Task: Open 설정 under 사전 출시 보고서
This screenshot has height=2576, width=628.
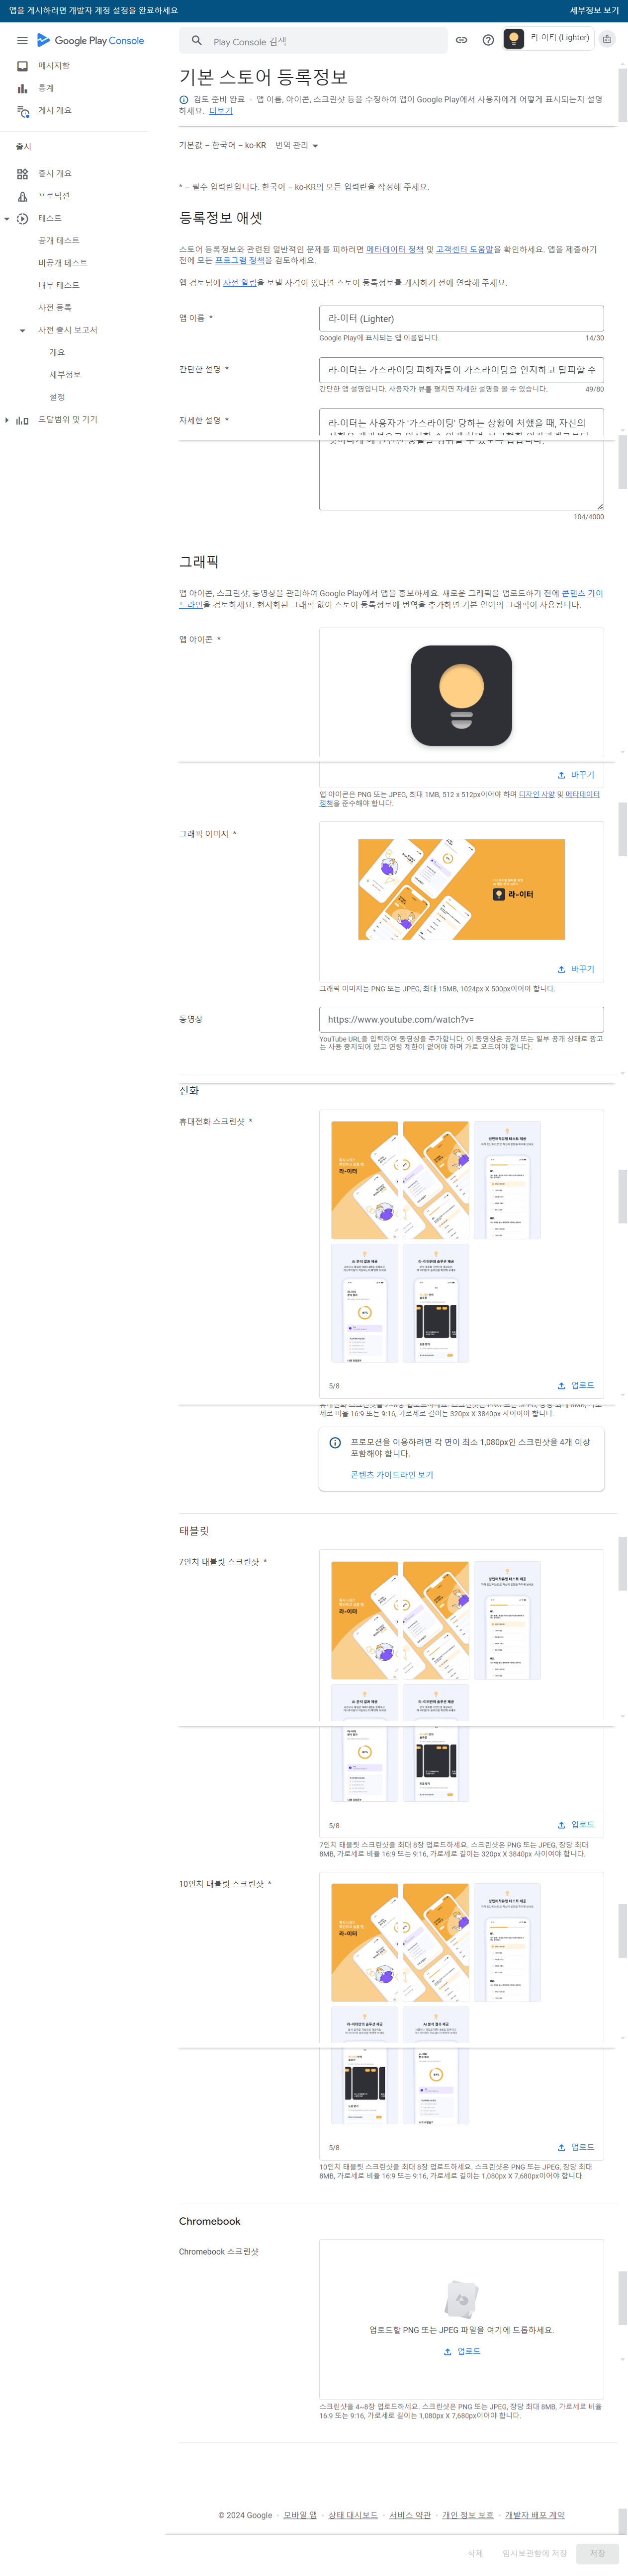Action: pos(57,397)
